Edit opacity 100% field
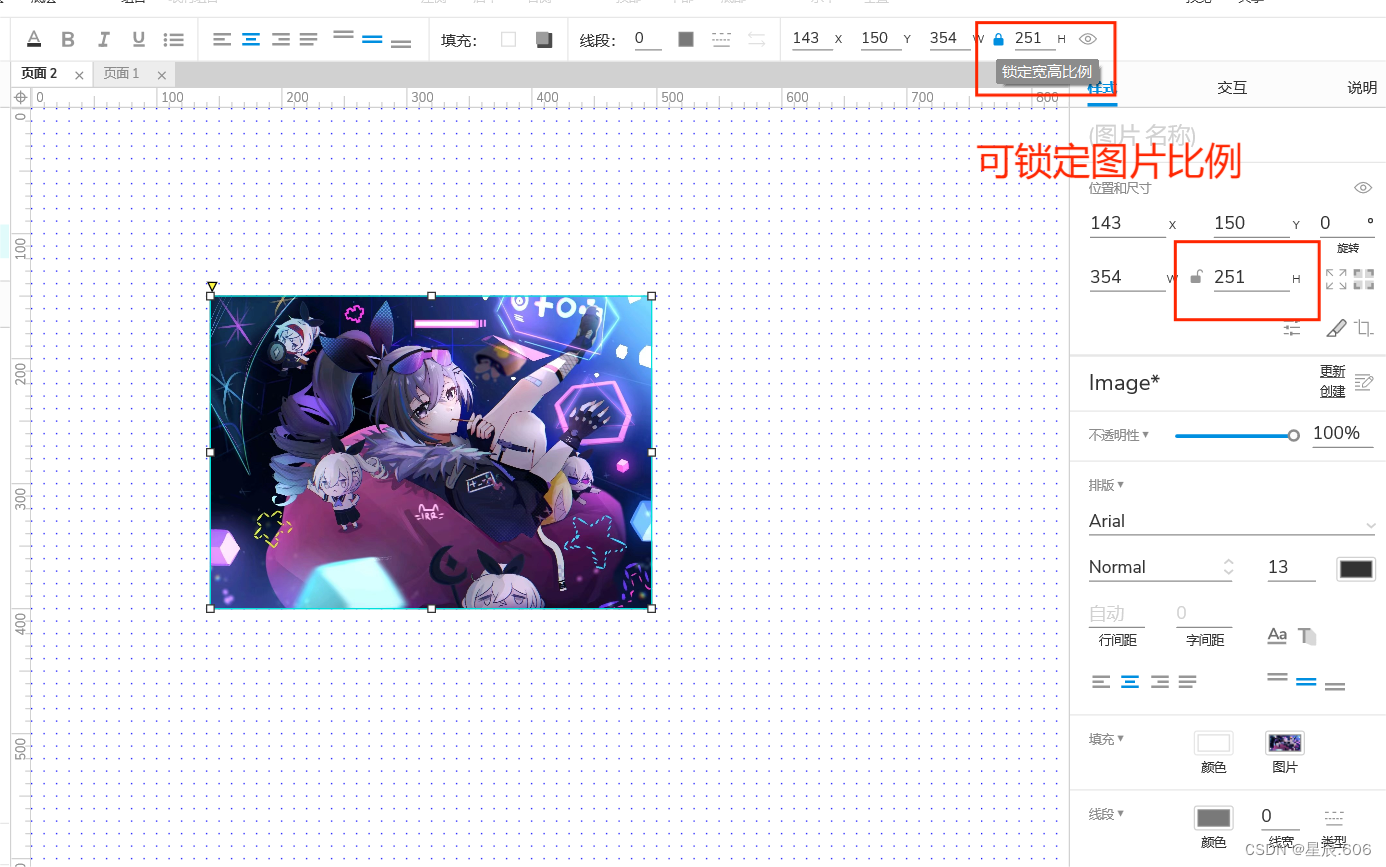1386x867 pixels. click(x=1342, y=434)
